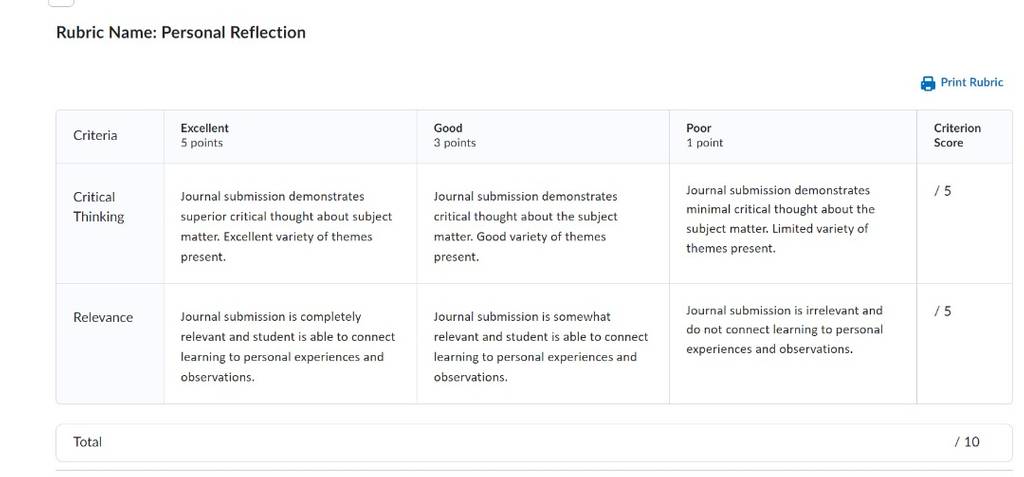Click the Criteria column header
Image resolution: width=1024 pixels, height=477 pixels.
coord(95,135)
